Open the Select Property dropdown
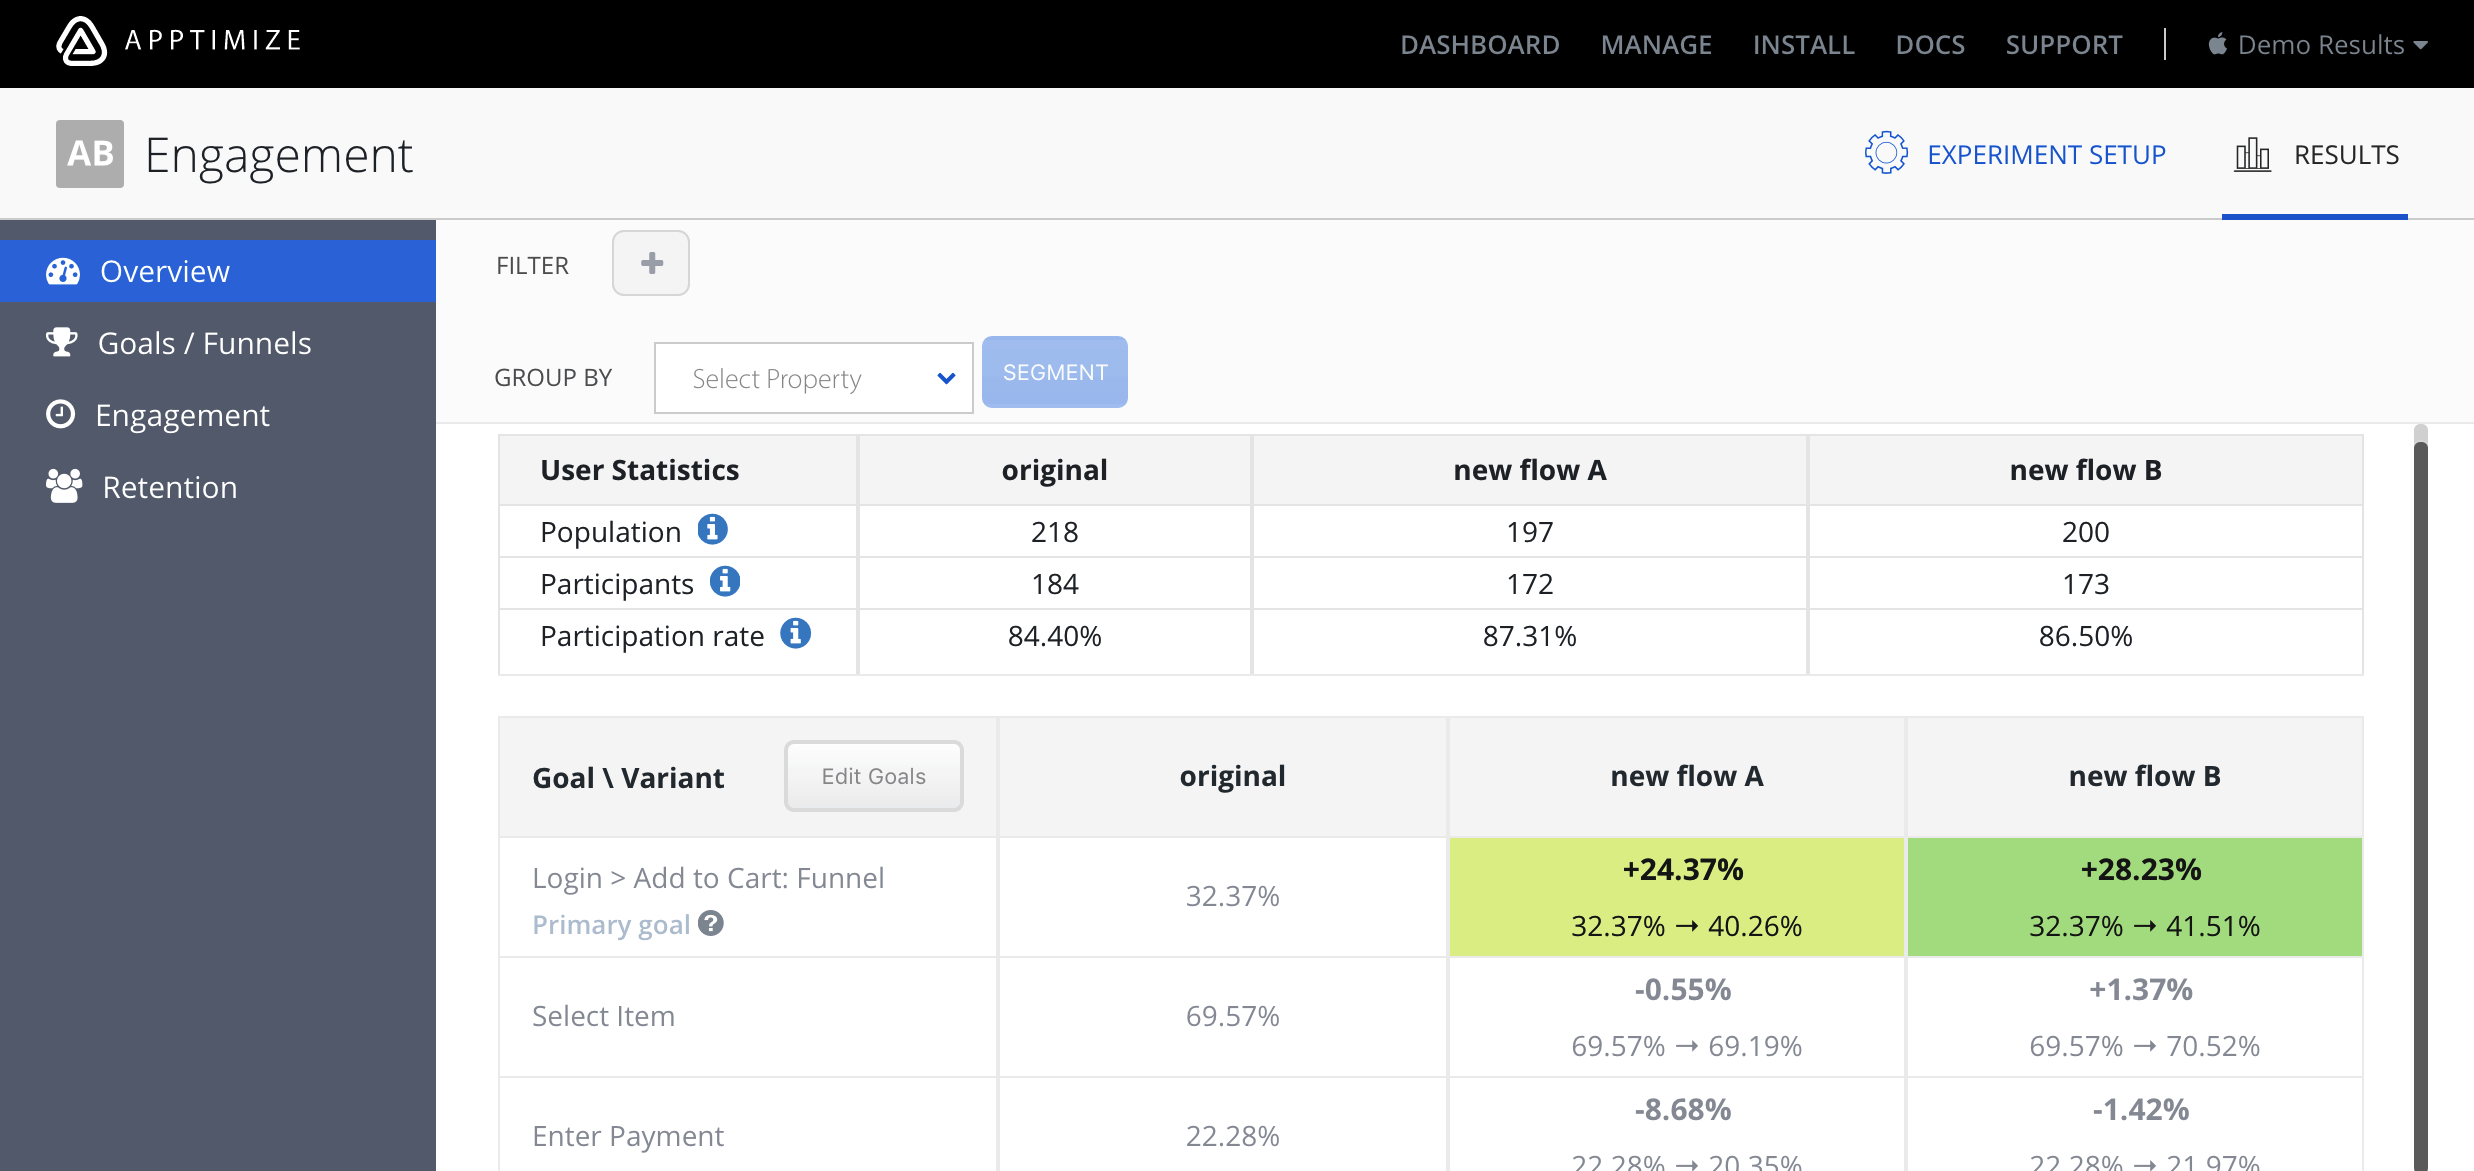2474x1171 pixels. pos(813,378)
